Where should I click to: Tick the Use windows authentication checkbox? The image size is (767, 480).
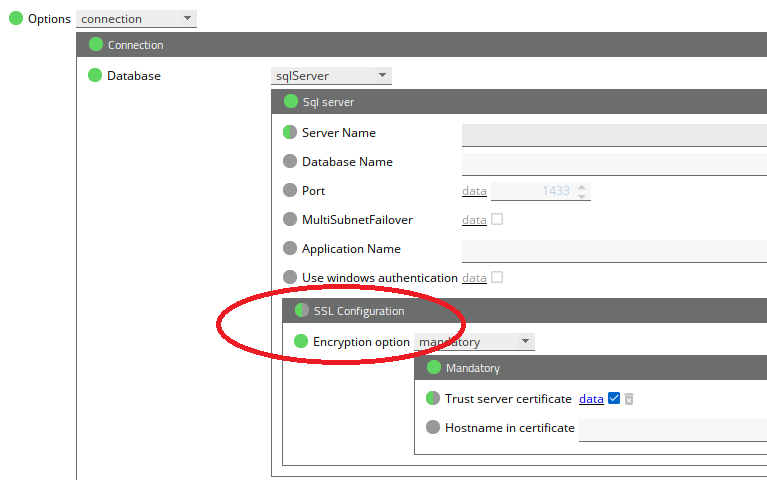497,277
